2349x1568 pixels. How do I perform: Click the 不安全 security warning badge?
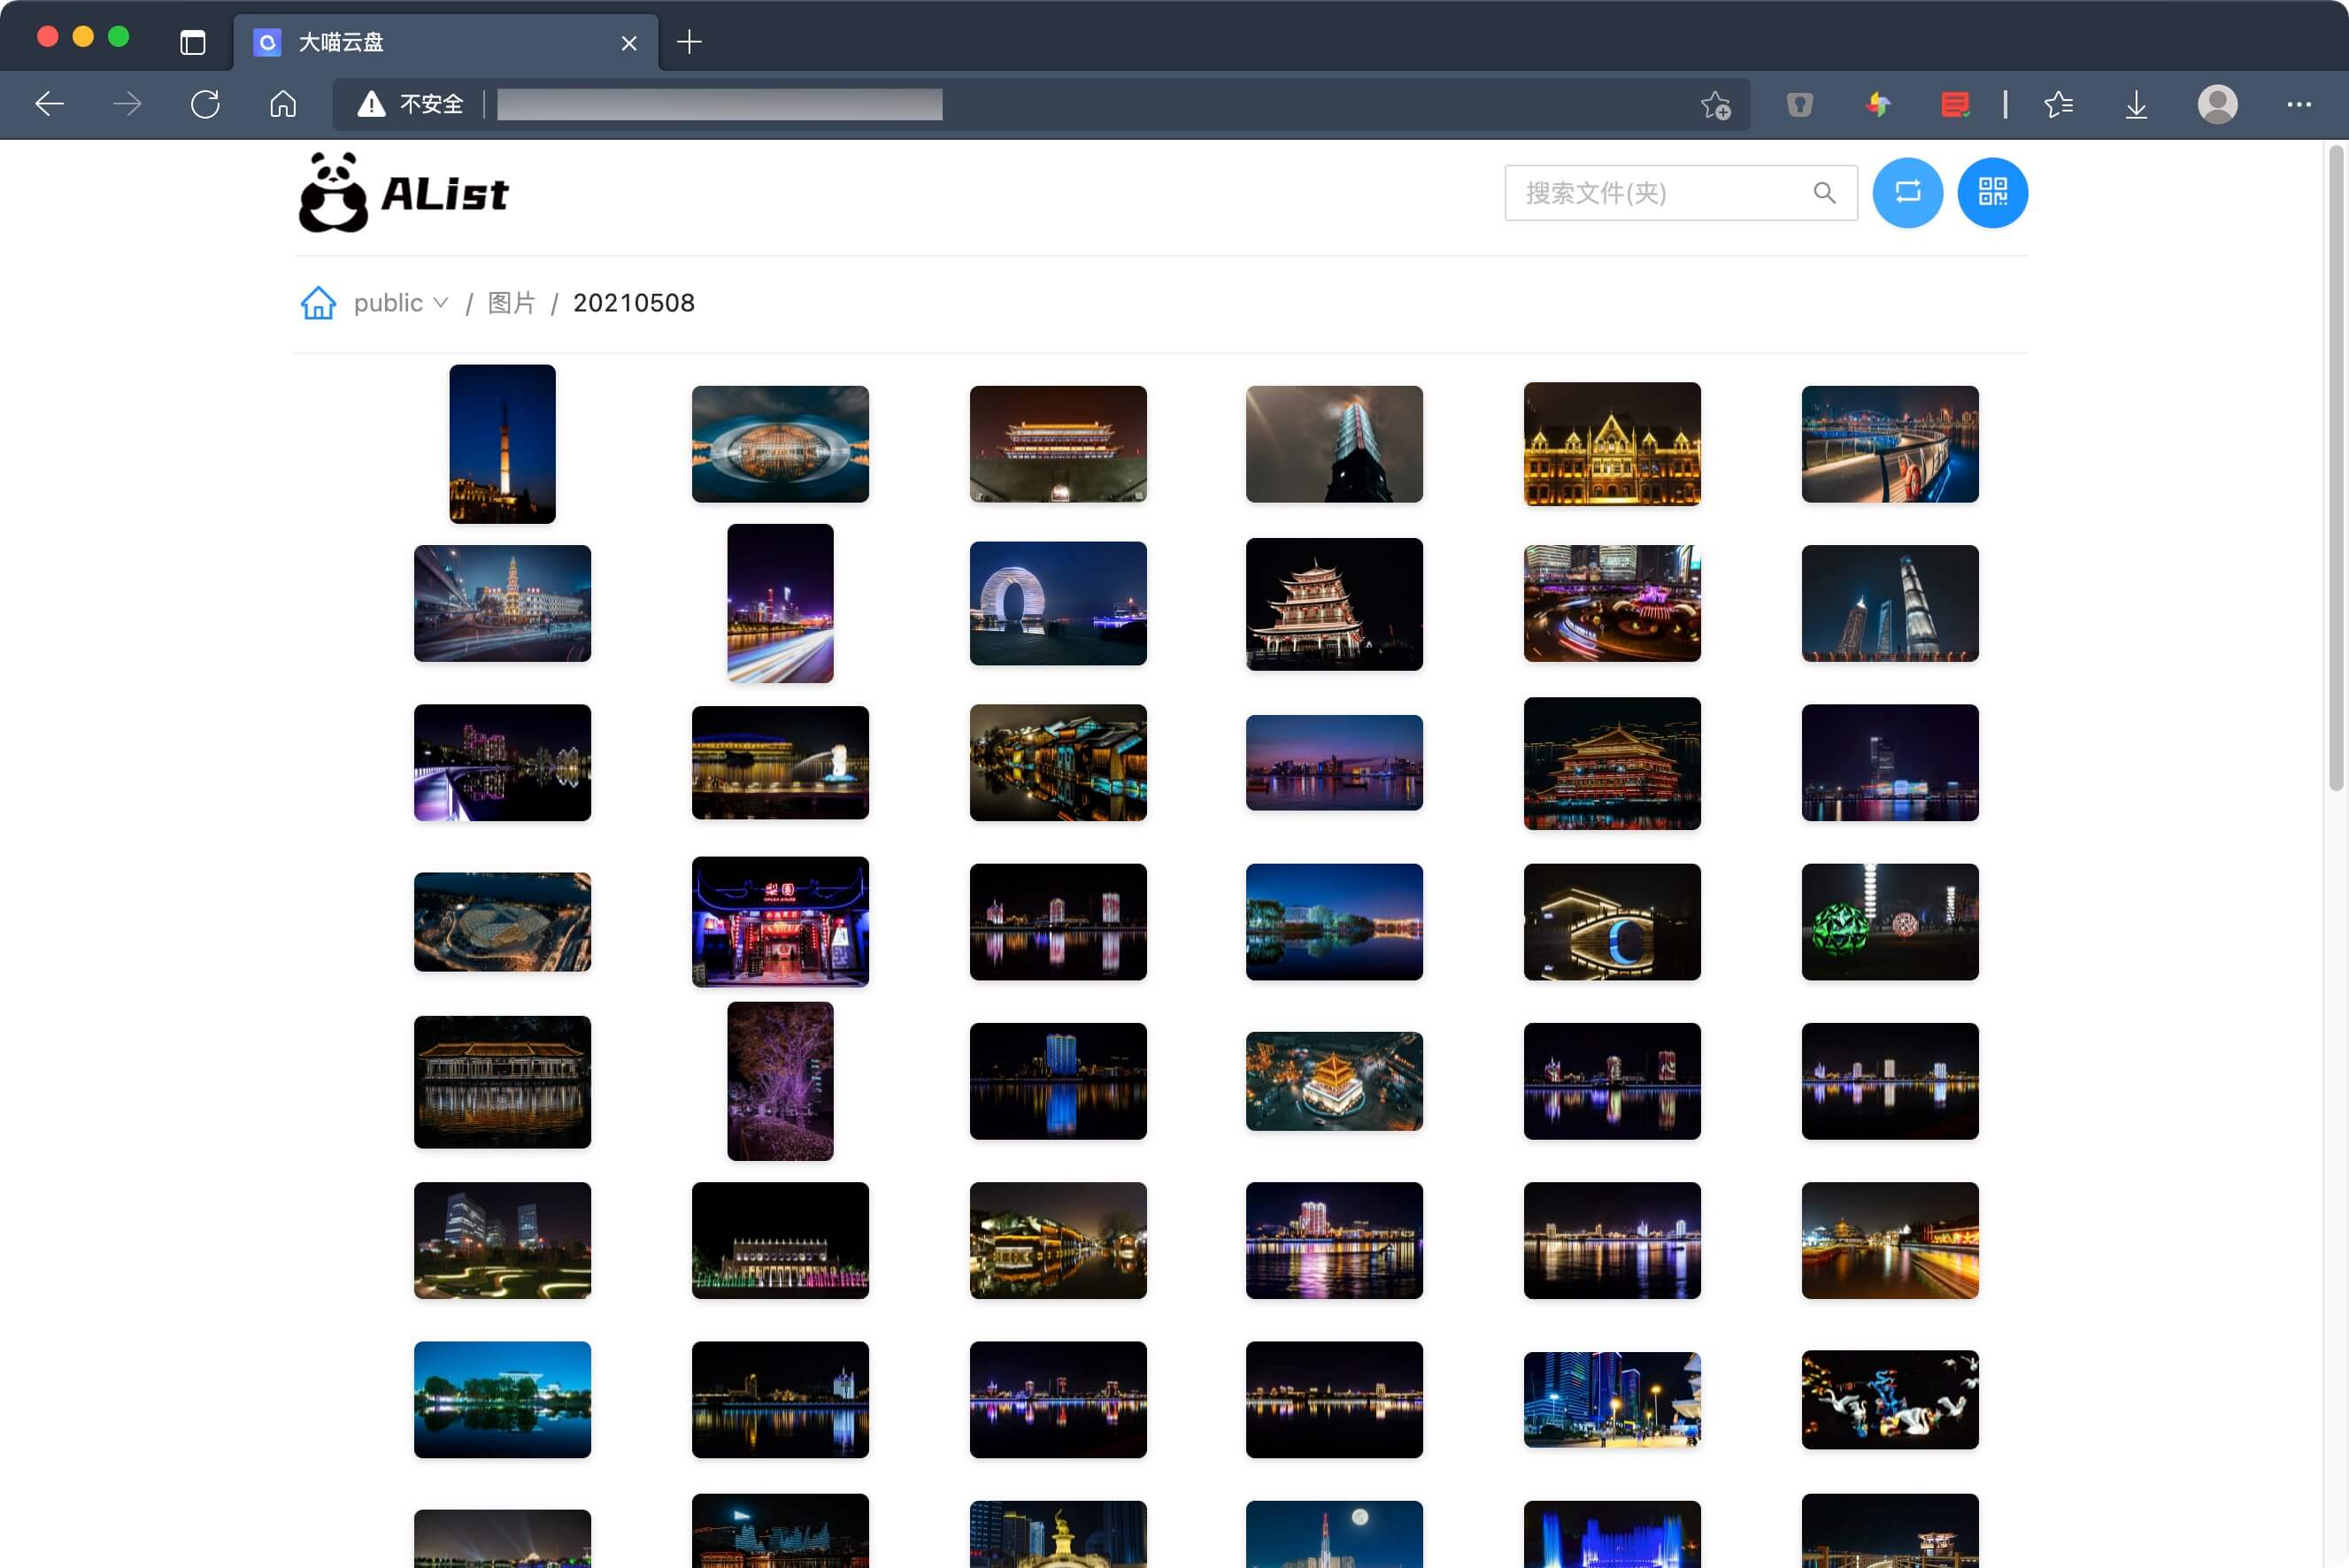410,103
